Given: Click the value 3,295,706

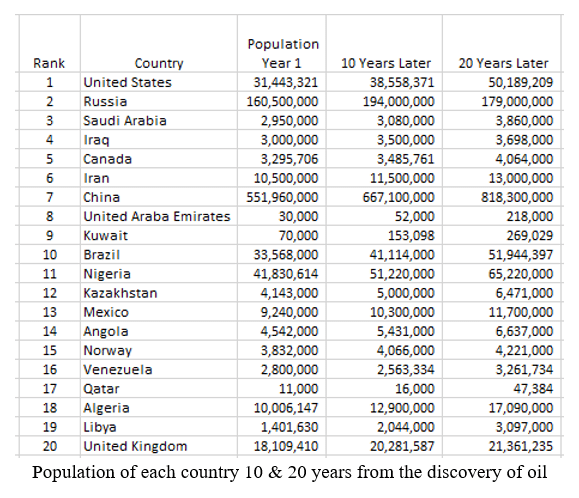Looking at the screenshot, I should [x=289, y=159].
